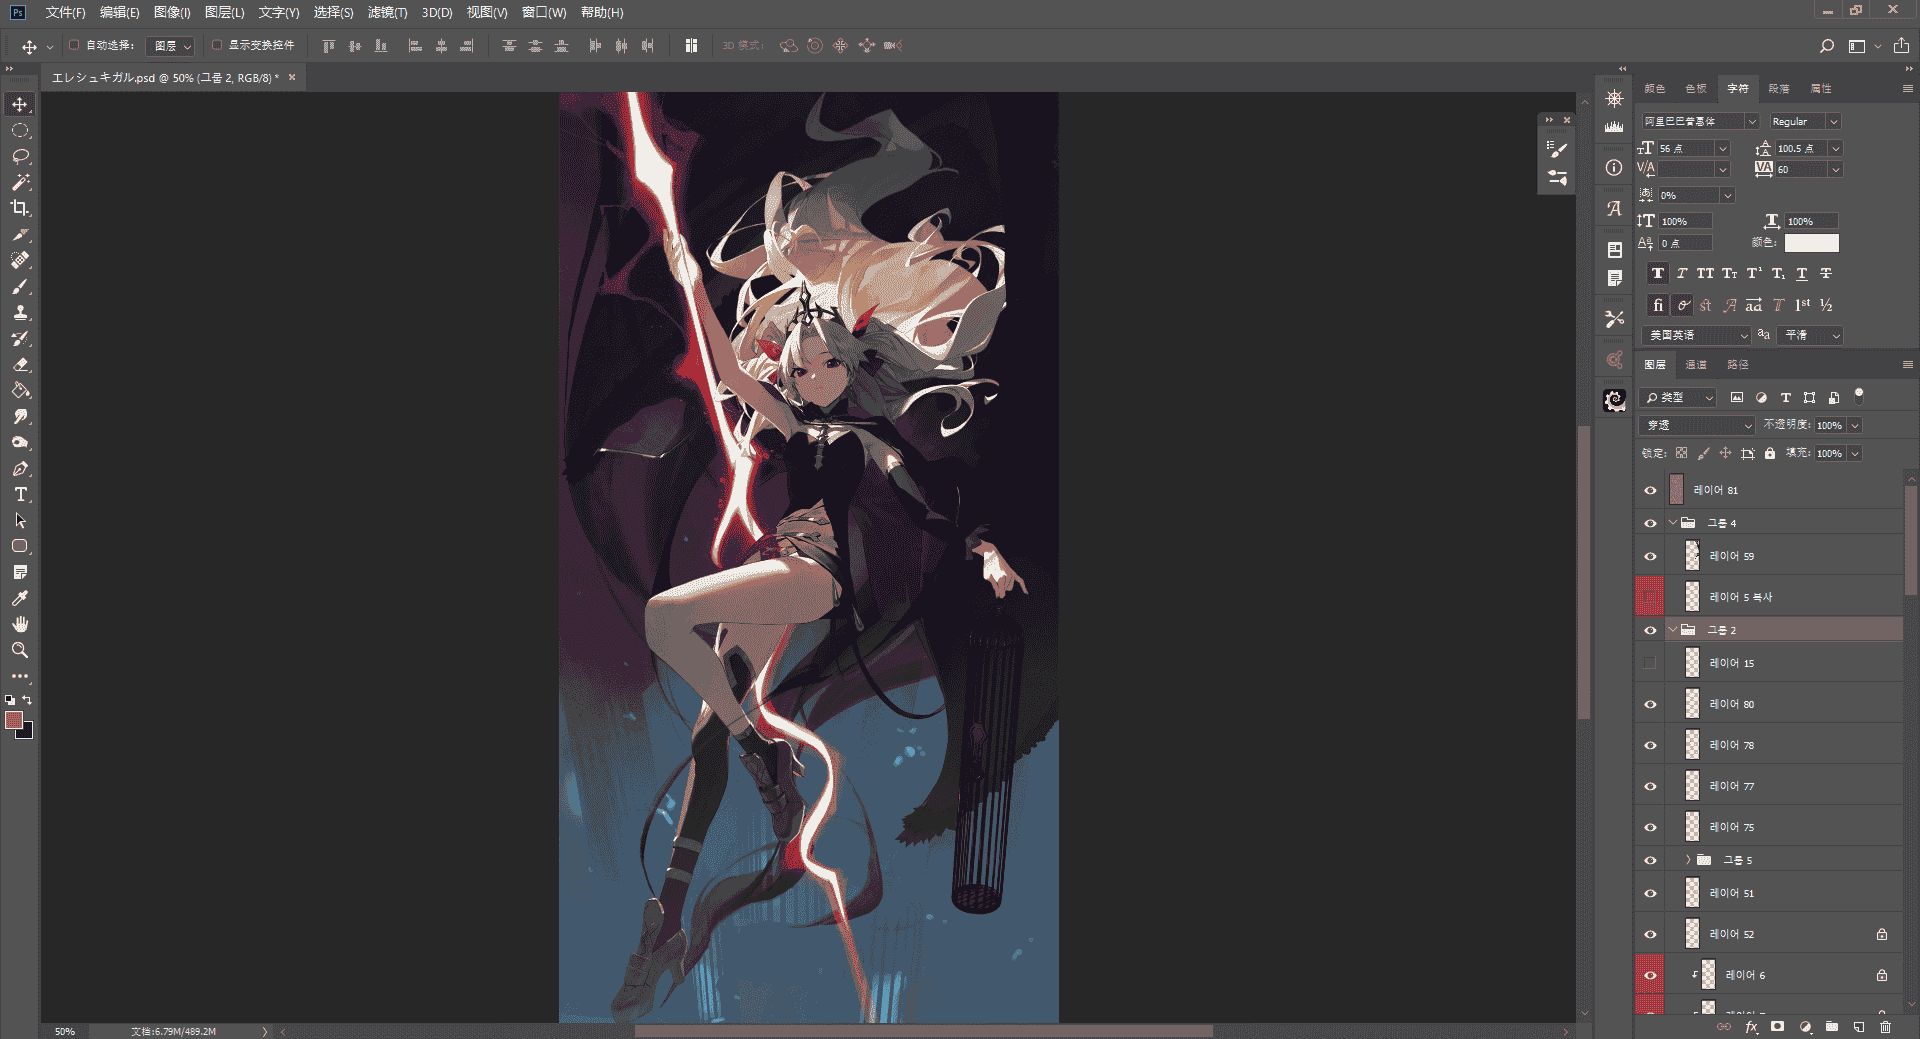The width and height of the screenshot is (1920, 1039).
Task: Collapse the 그룹 4 group
Action: [x=1672, y=523]
